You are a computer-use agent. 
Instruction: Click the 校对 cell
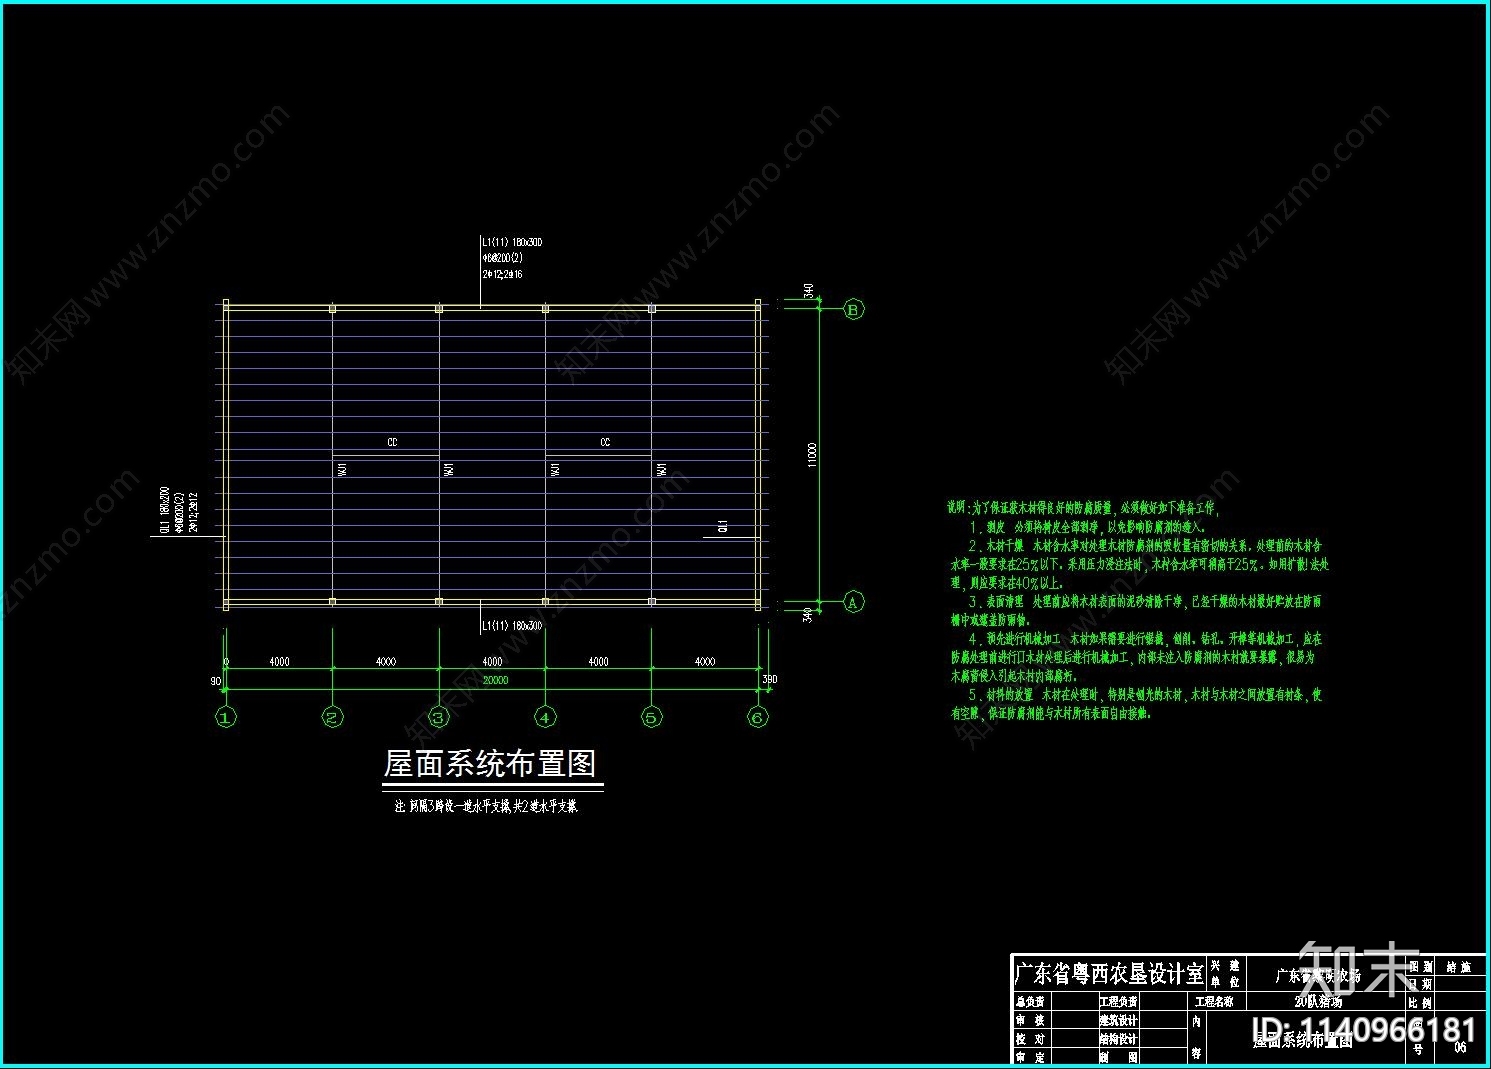(1030, 1039)
